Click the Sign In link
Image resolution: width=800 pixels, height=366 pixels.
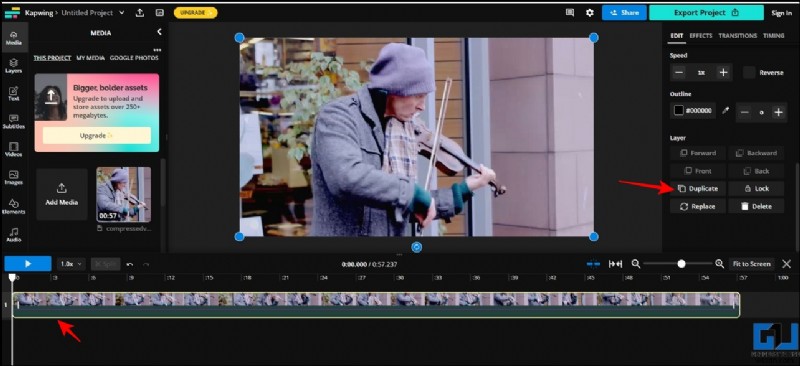pyautogui.click(x=782, y=13)
